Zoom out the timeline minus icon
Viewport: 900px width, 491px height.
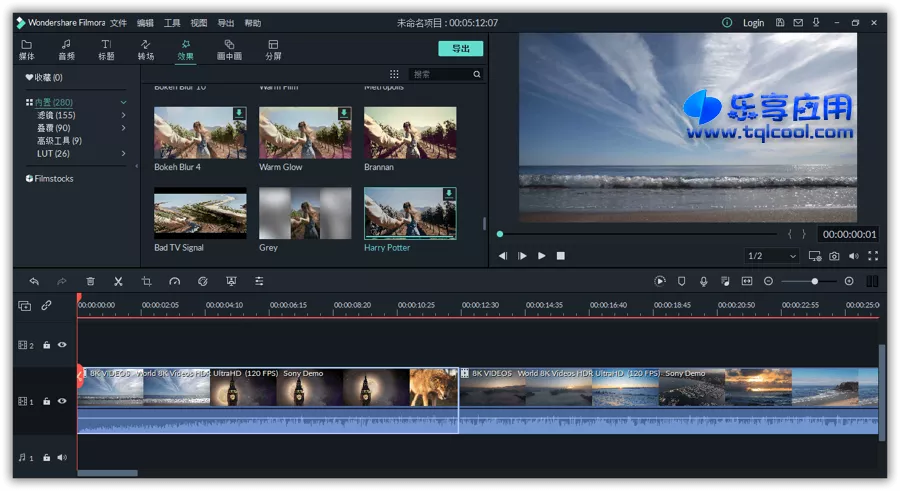[768, 281]
